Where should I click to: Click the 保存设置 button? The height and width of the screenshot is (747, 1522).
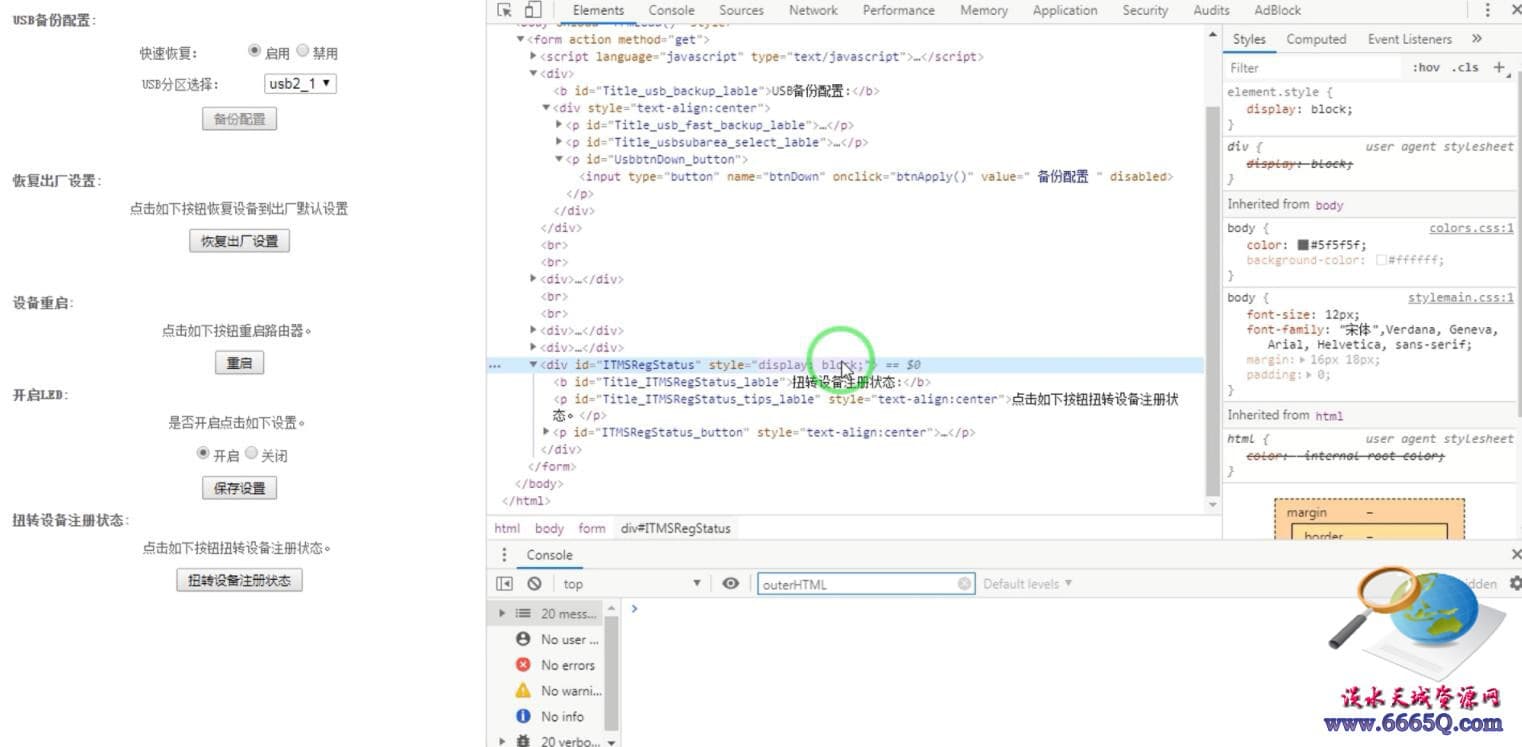click(239, 488)
